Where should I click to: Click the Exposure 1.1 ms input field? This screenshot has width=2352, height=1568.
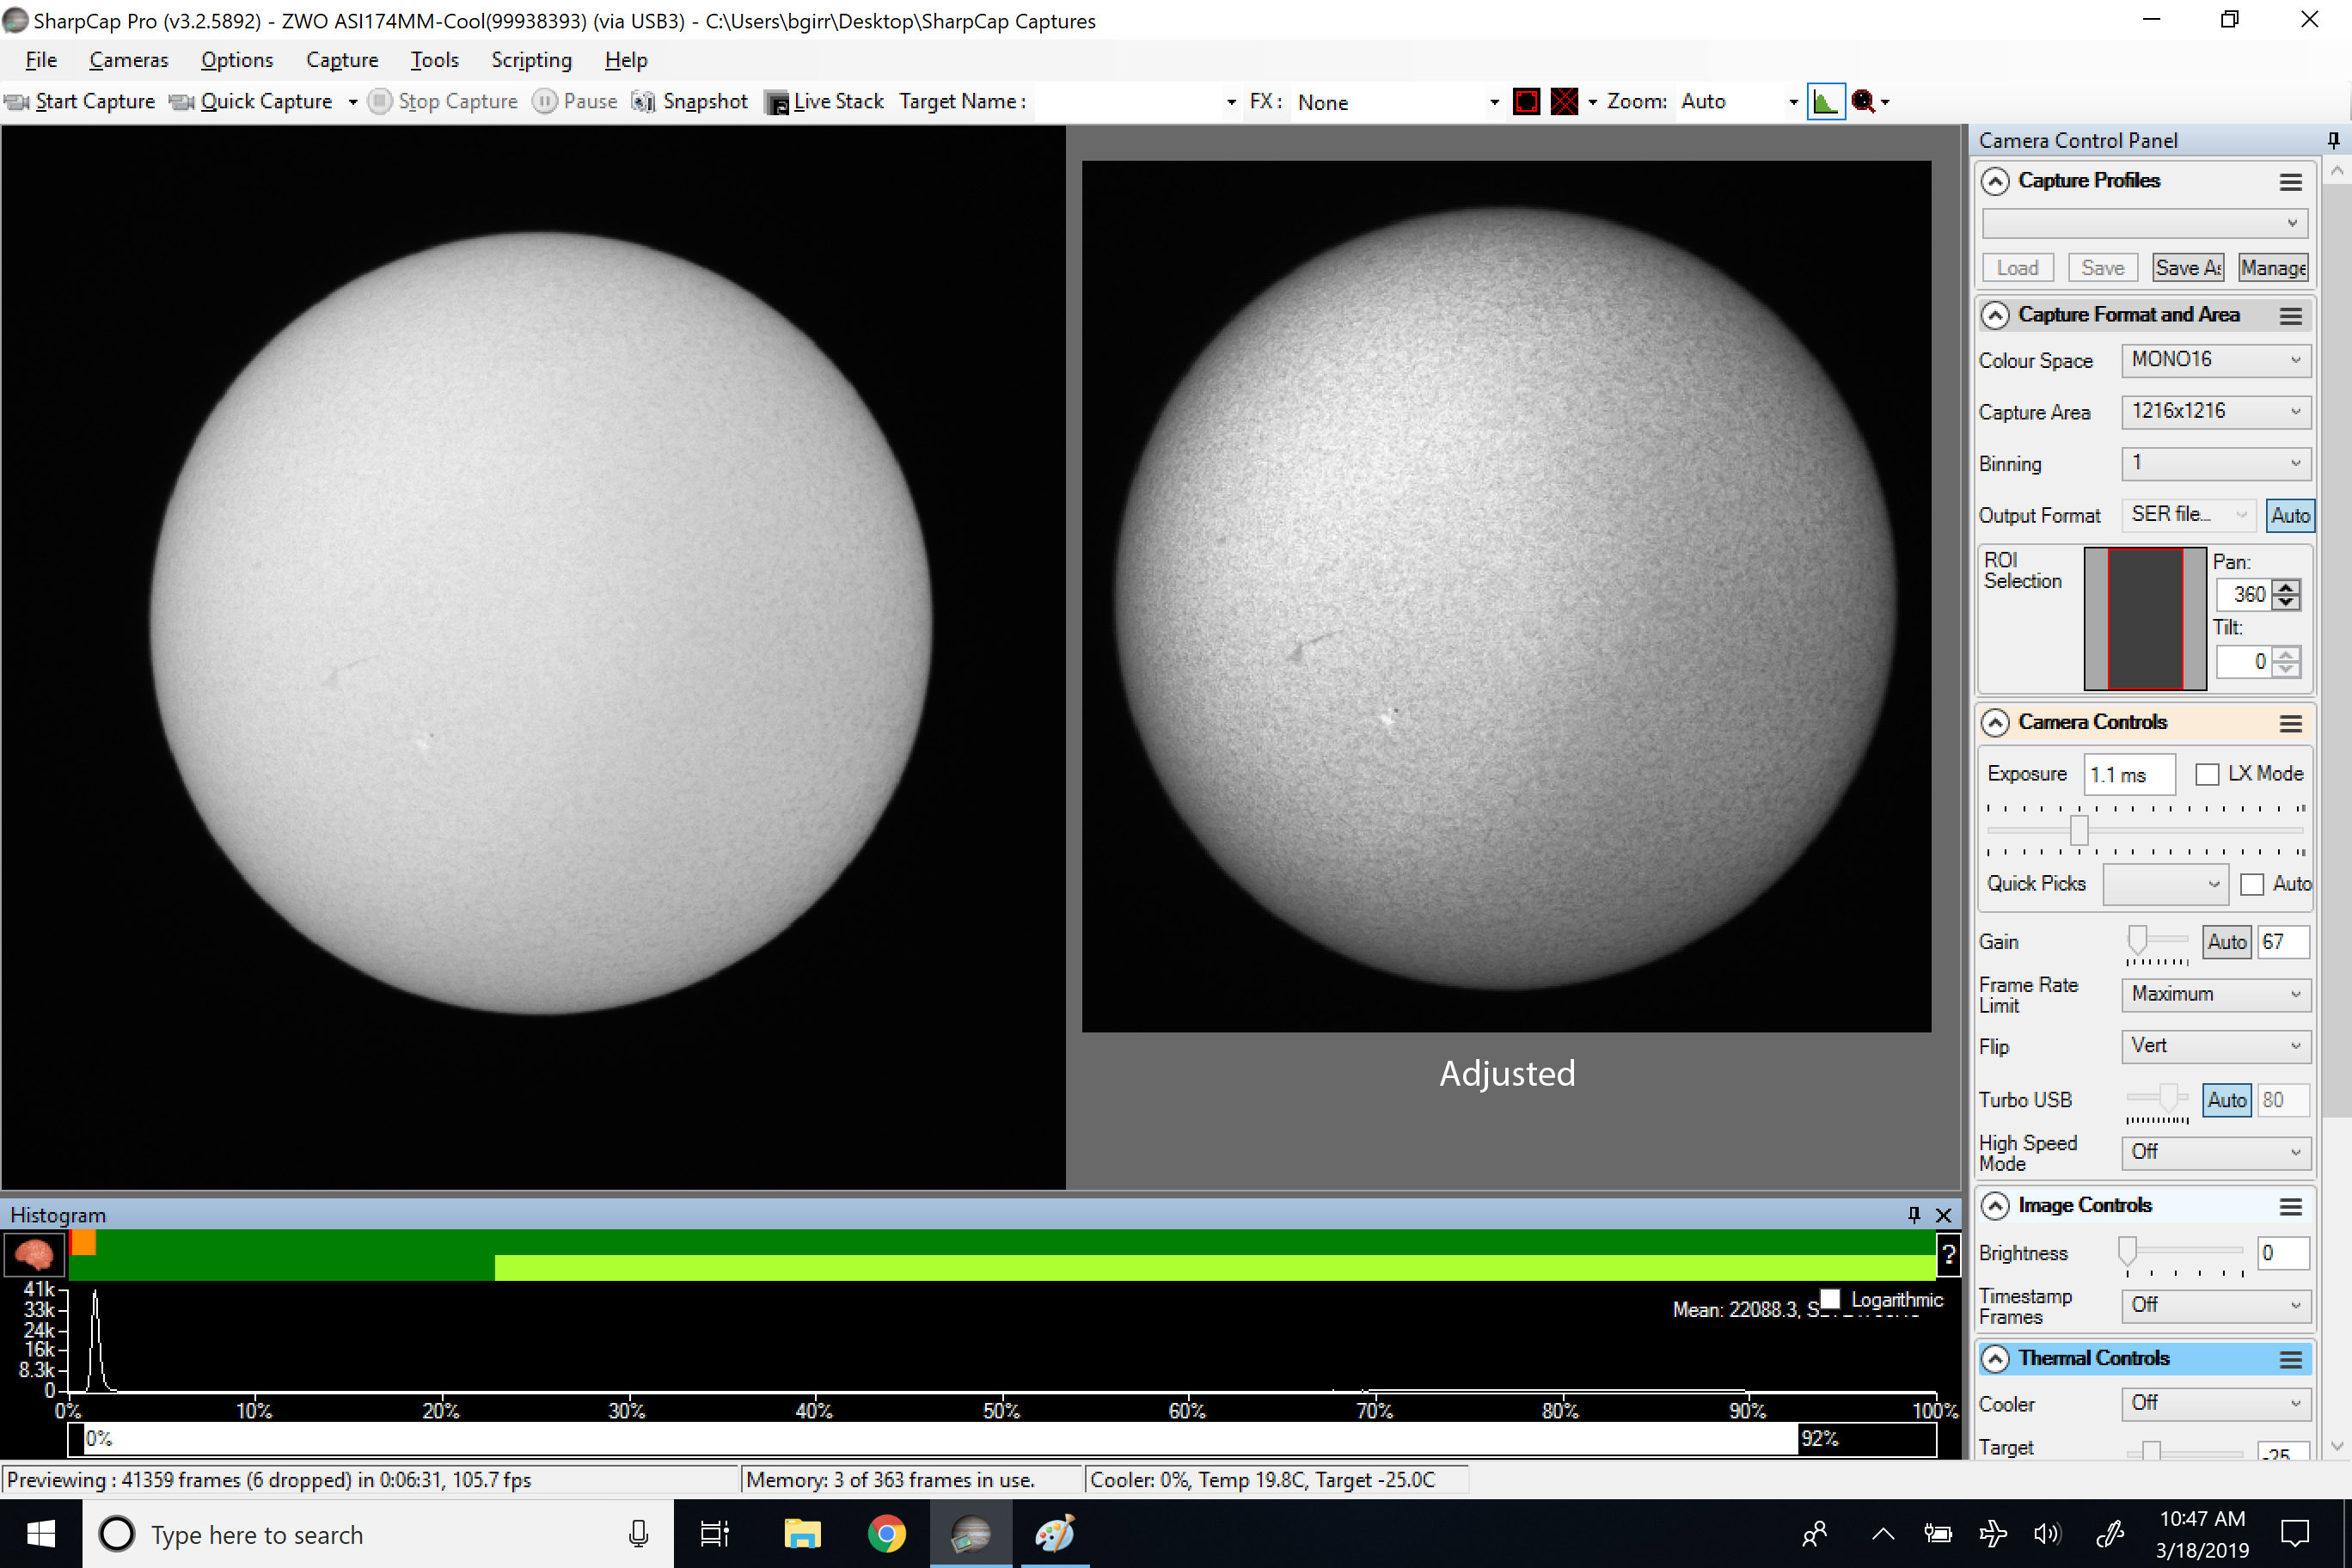tap(2129, 775)
